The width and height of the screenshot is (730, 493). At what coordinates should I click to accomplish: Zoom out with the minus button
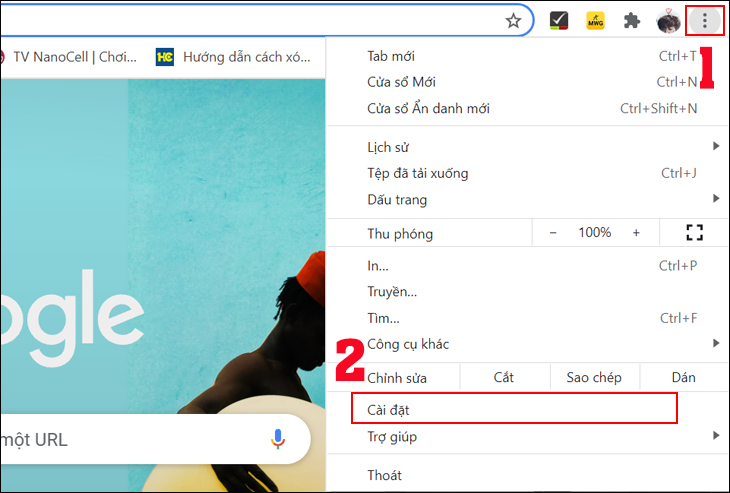click(553, 232)
